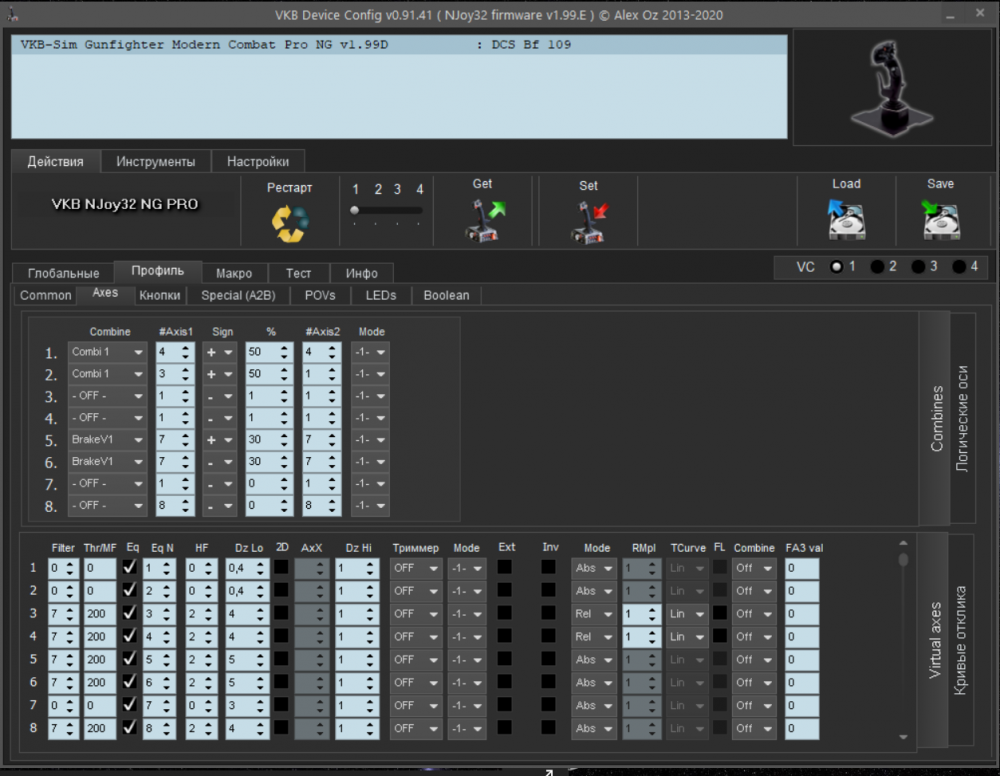Toggle the 2D black box for axis 1
Viewport: 1000px width, 776px height.
point(282,568)
